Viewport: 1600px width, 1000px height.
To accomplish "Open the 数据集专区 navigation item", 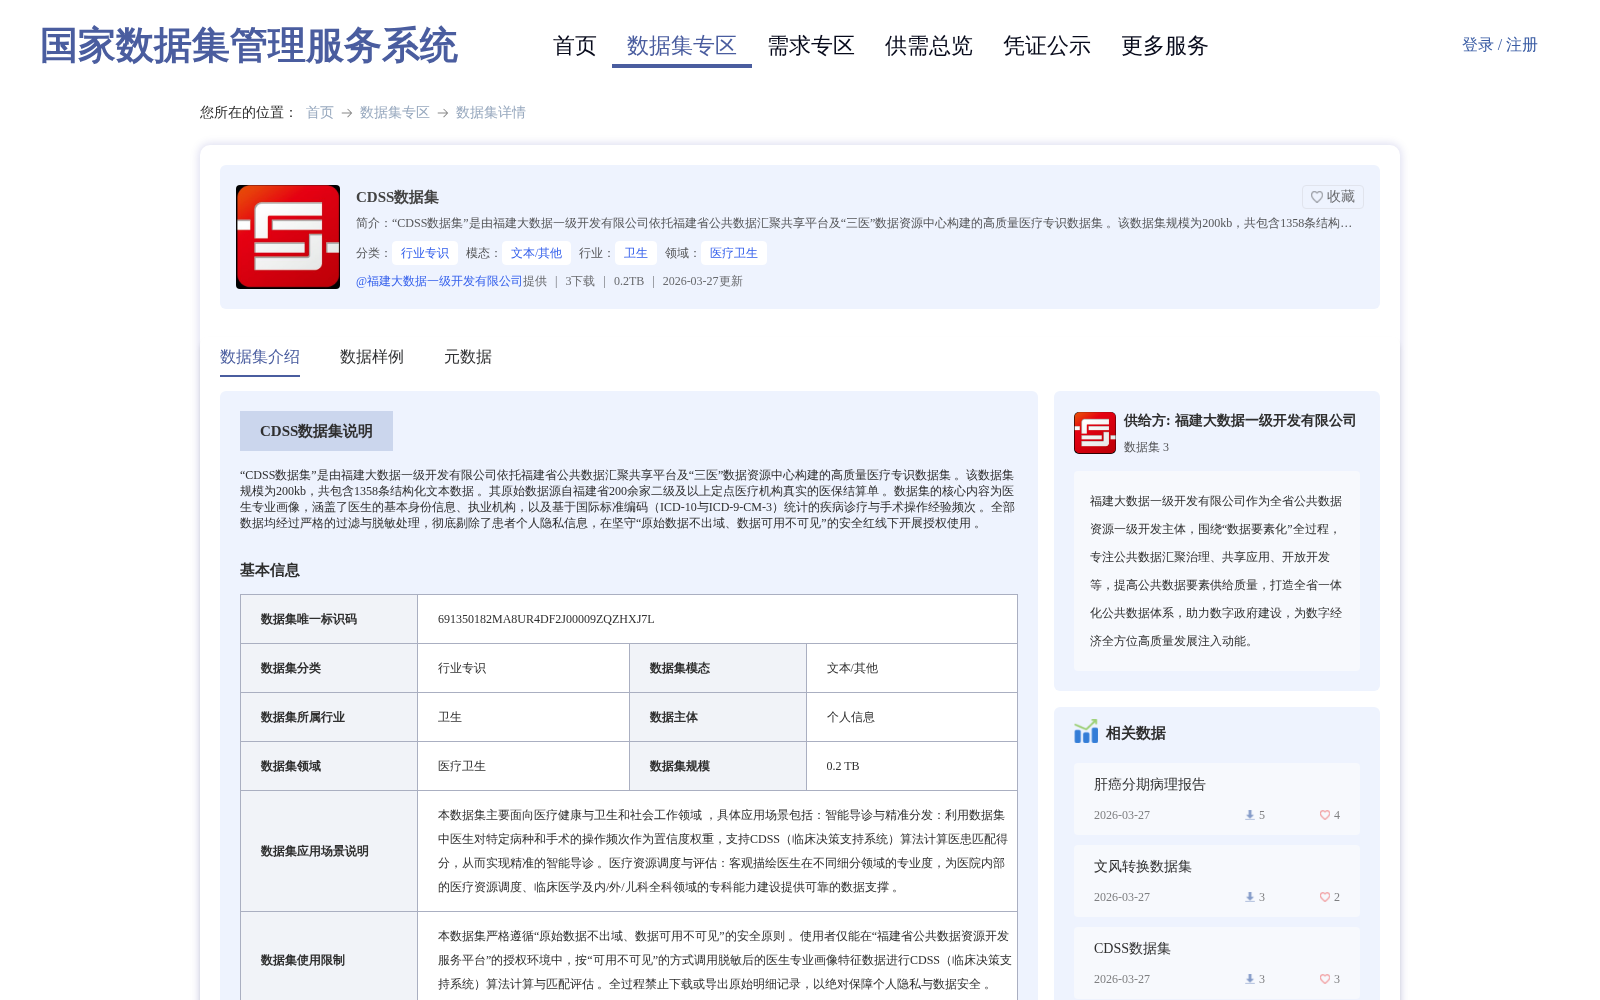I will pyautogui.click(x=682, y=46).
